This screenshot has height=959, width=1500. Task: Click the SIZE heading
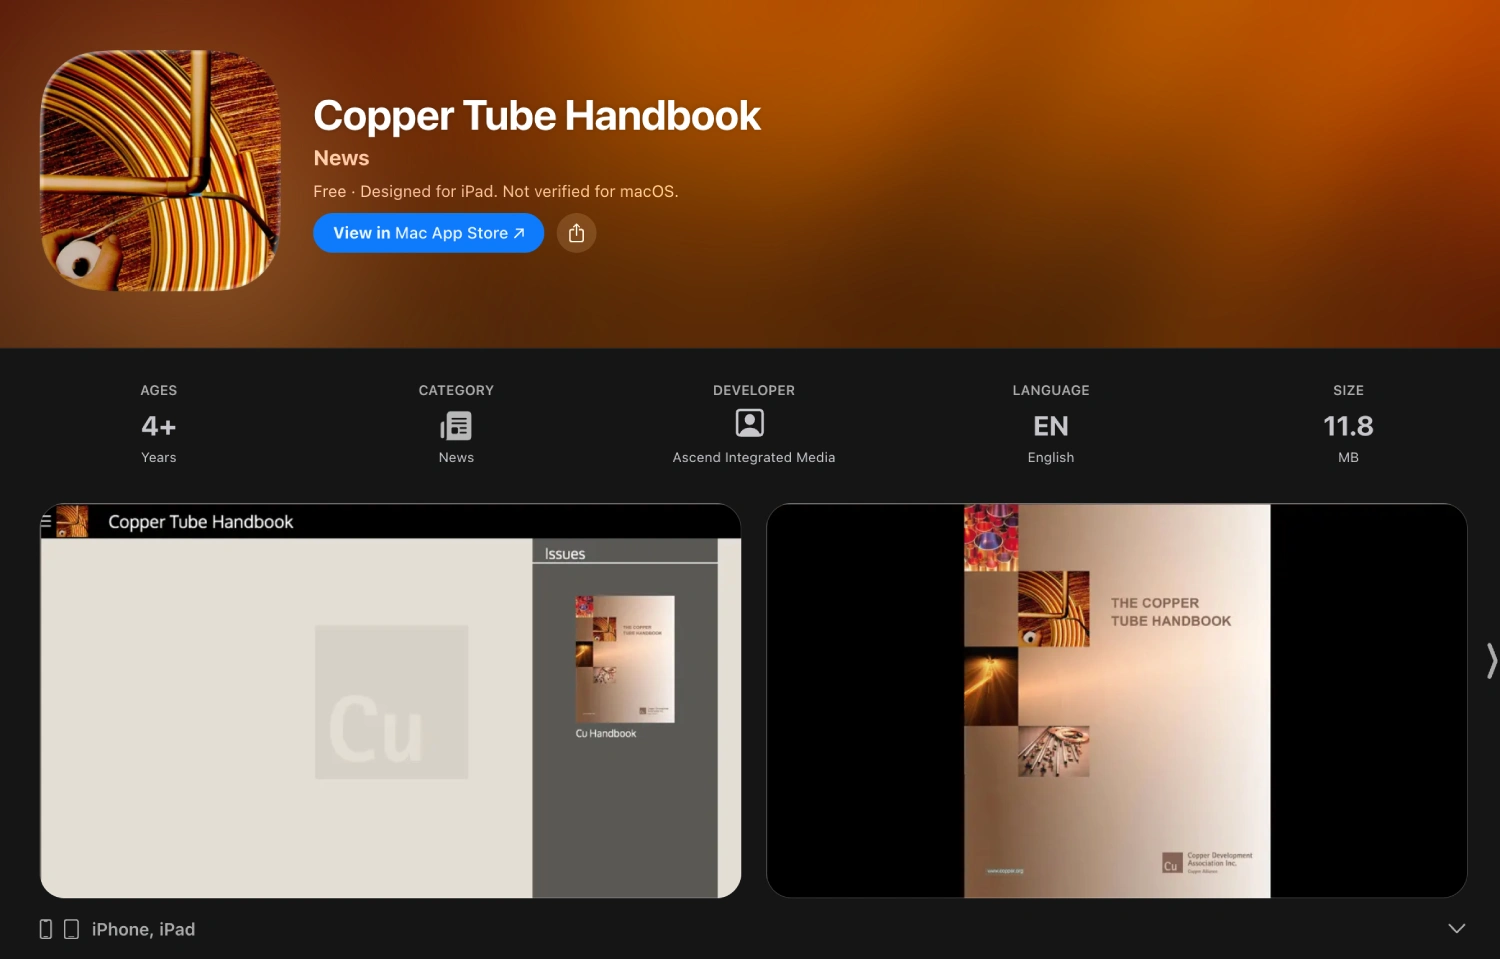pyautogui.click(x=1348, y=390)
